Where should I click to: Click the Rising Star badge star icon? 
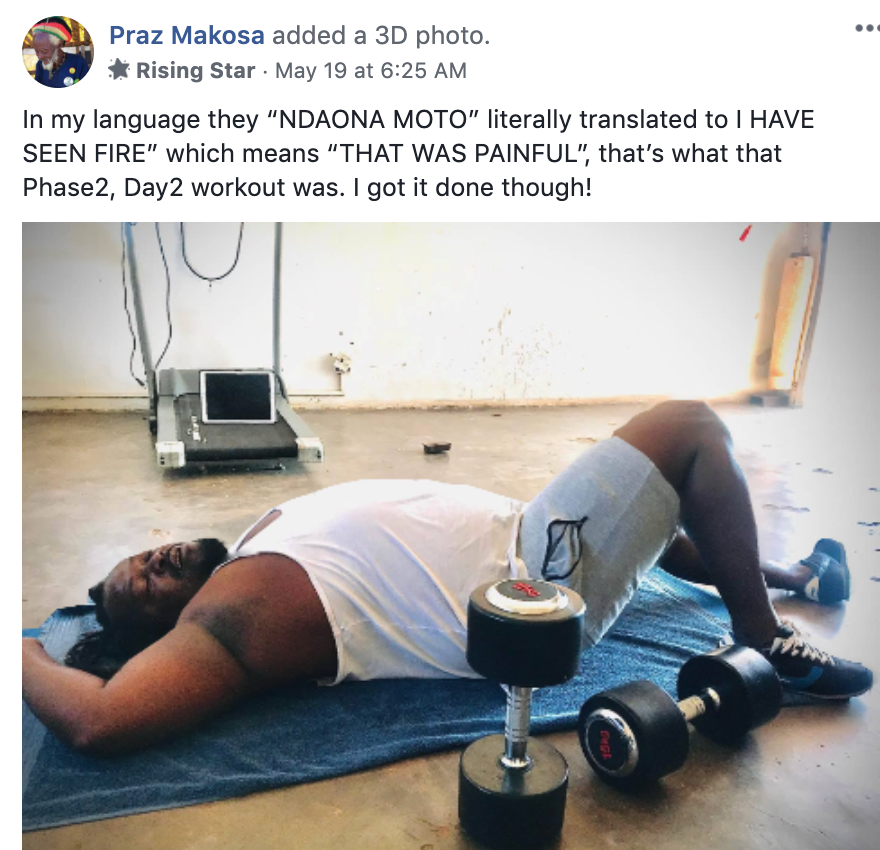(x=118, y=70)
